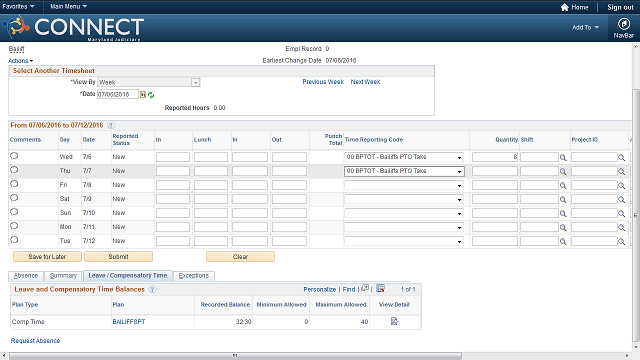The height and width of the screenshot is (360, 640).
Task: Click the download grid icon in balances header
Action: pos(380,289)
